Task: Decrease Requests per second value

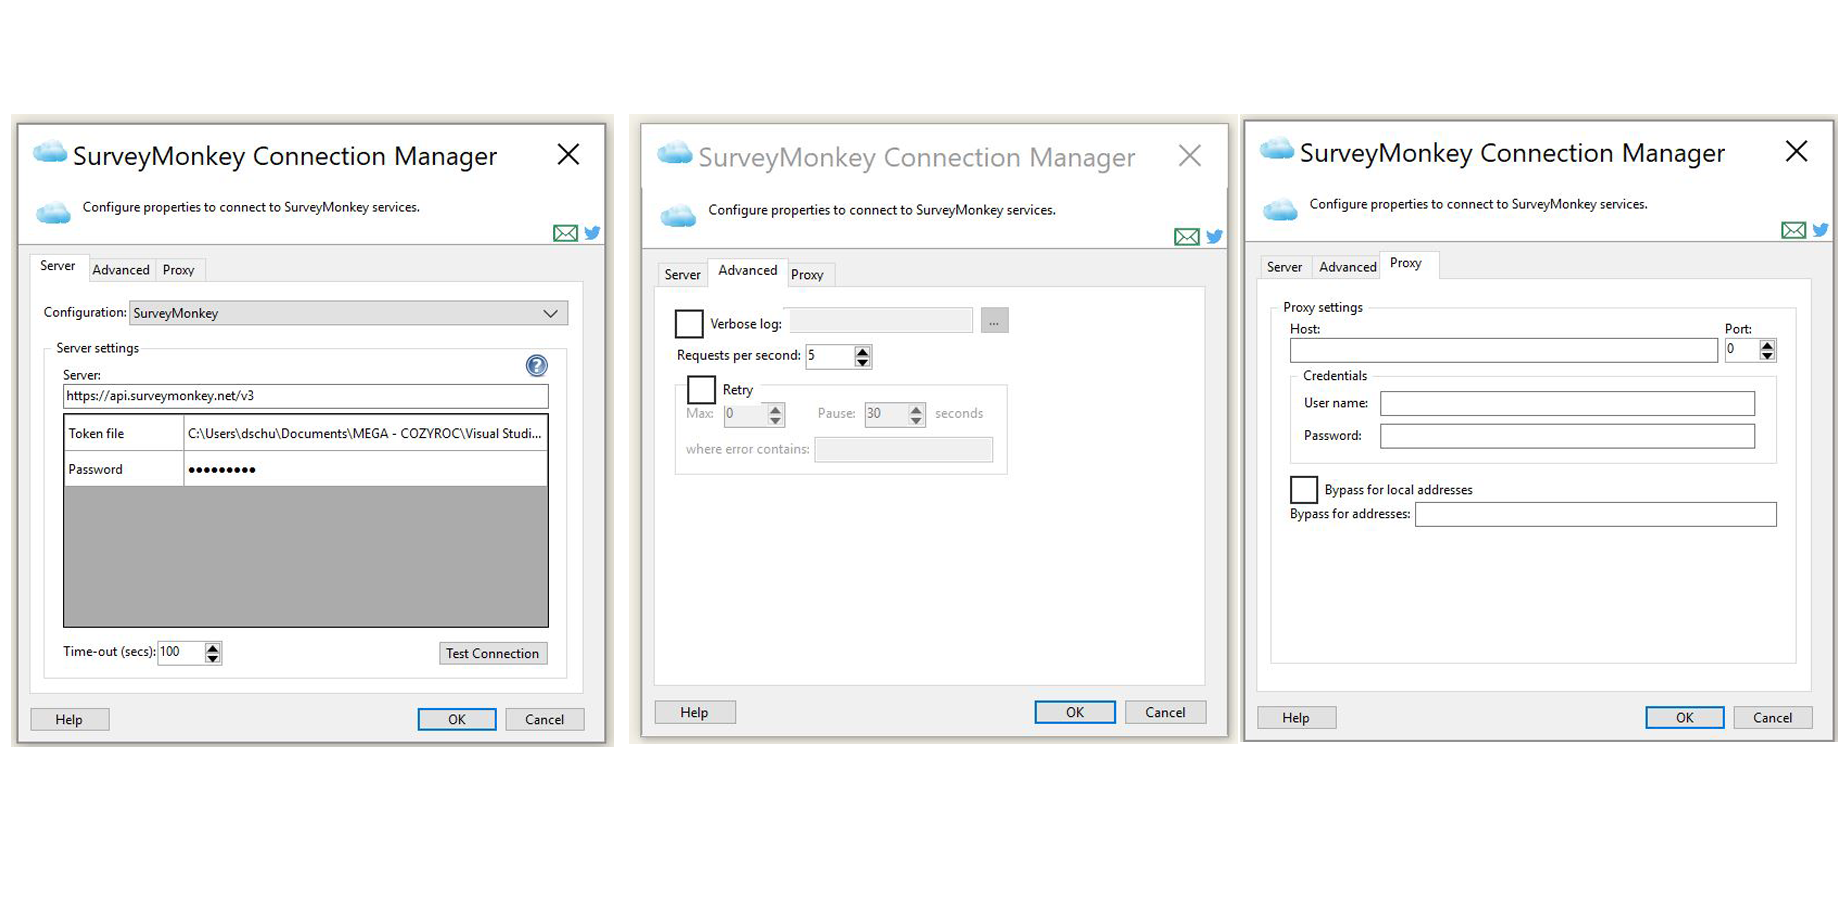Action: click(862, 362)
